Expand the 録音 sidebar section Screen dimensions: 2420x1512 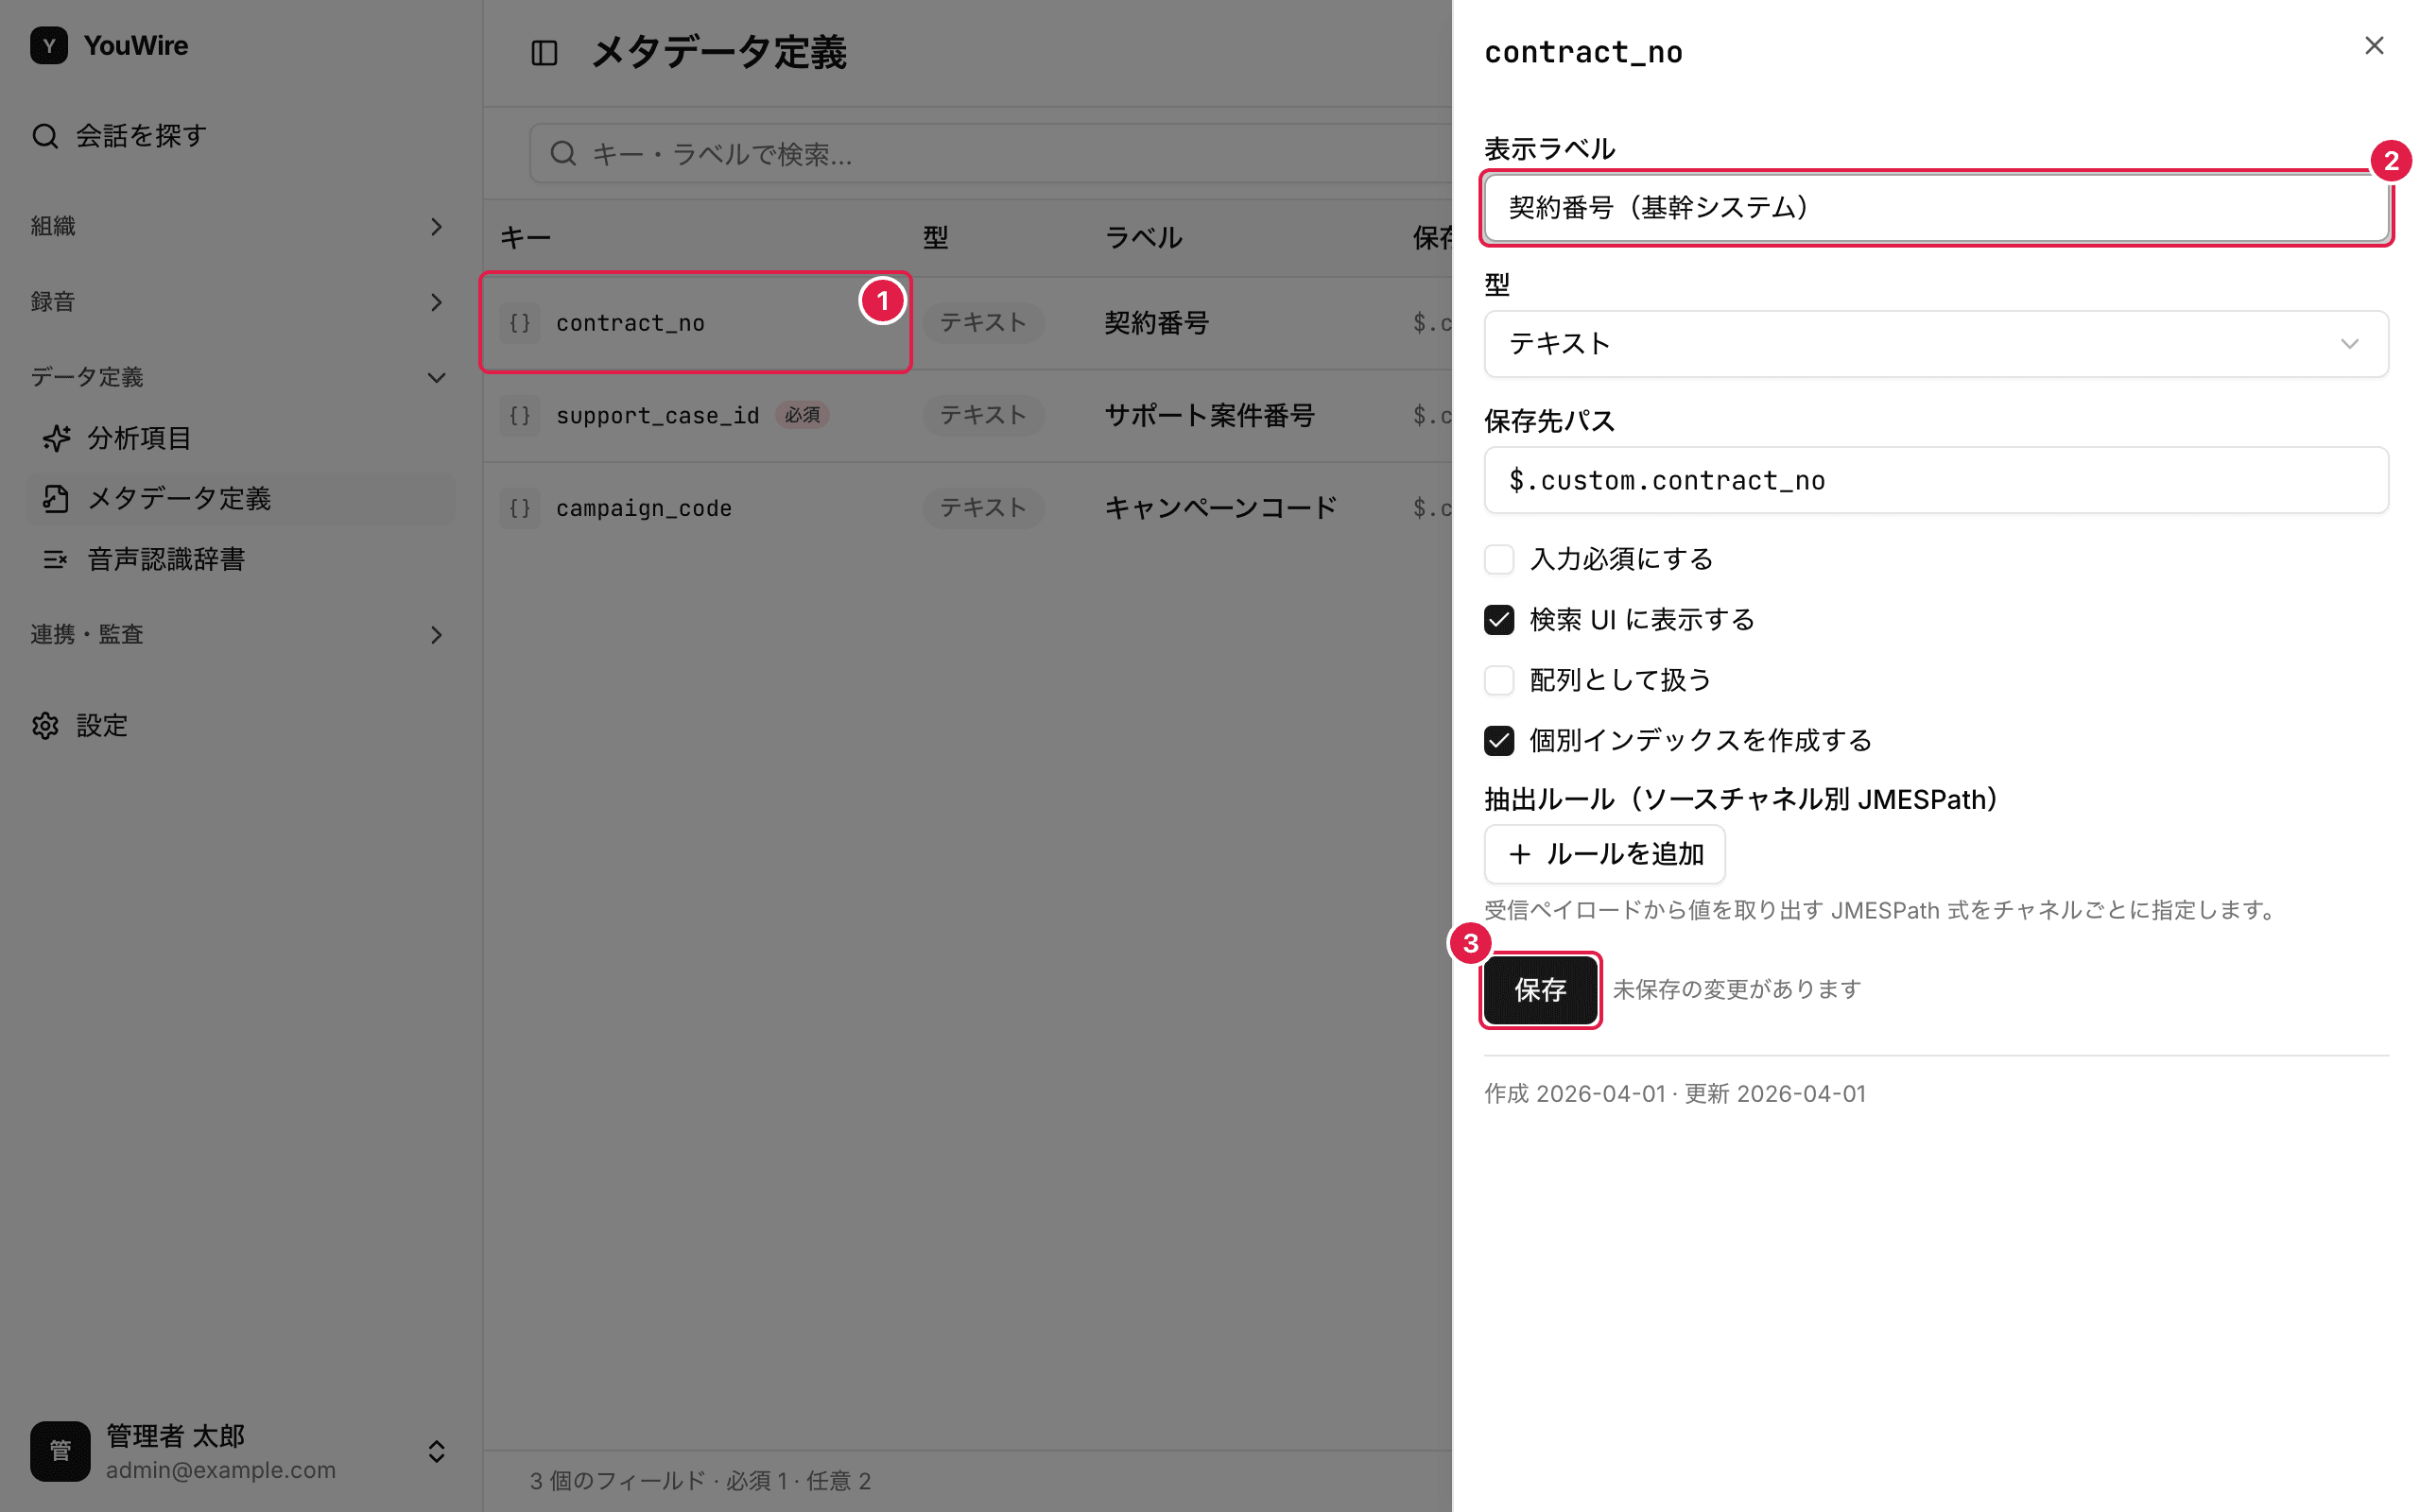pyautogui.click(x=238, y=302)
